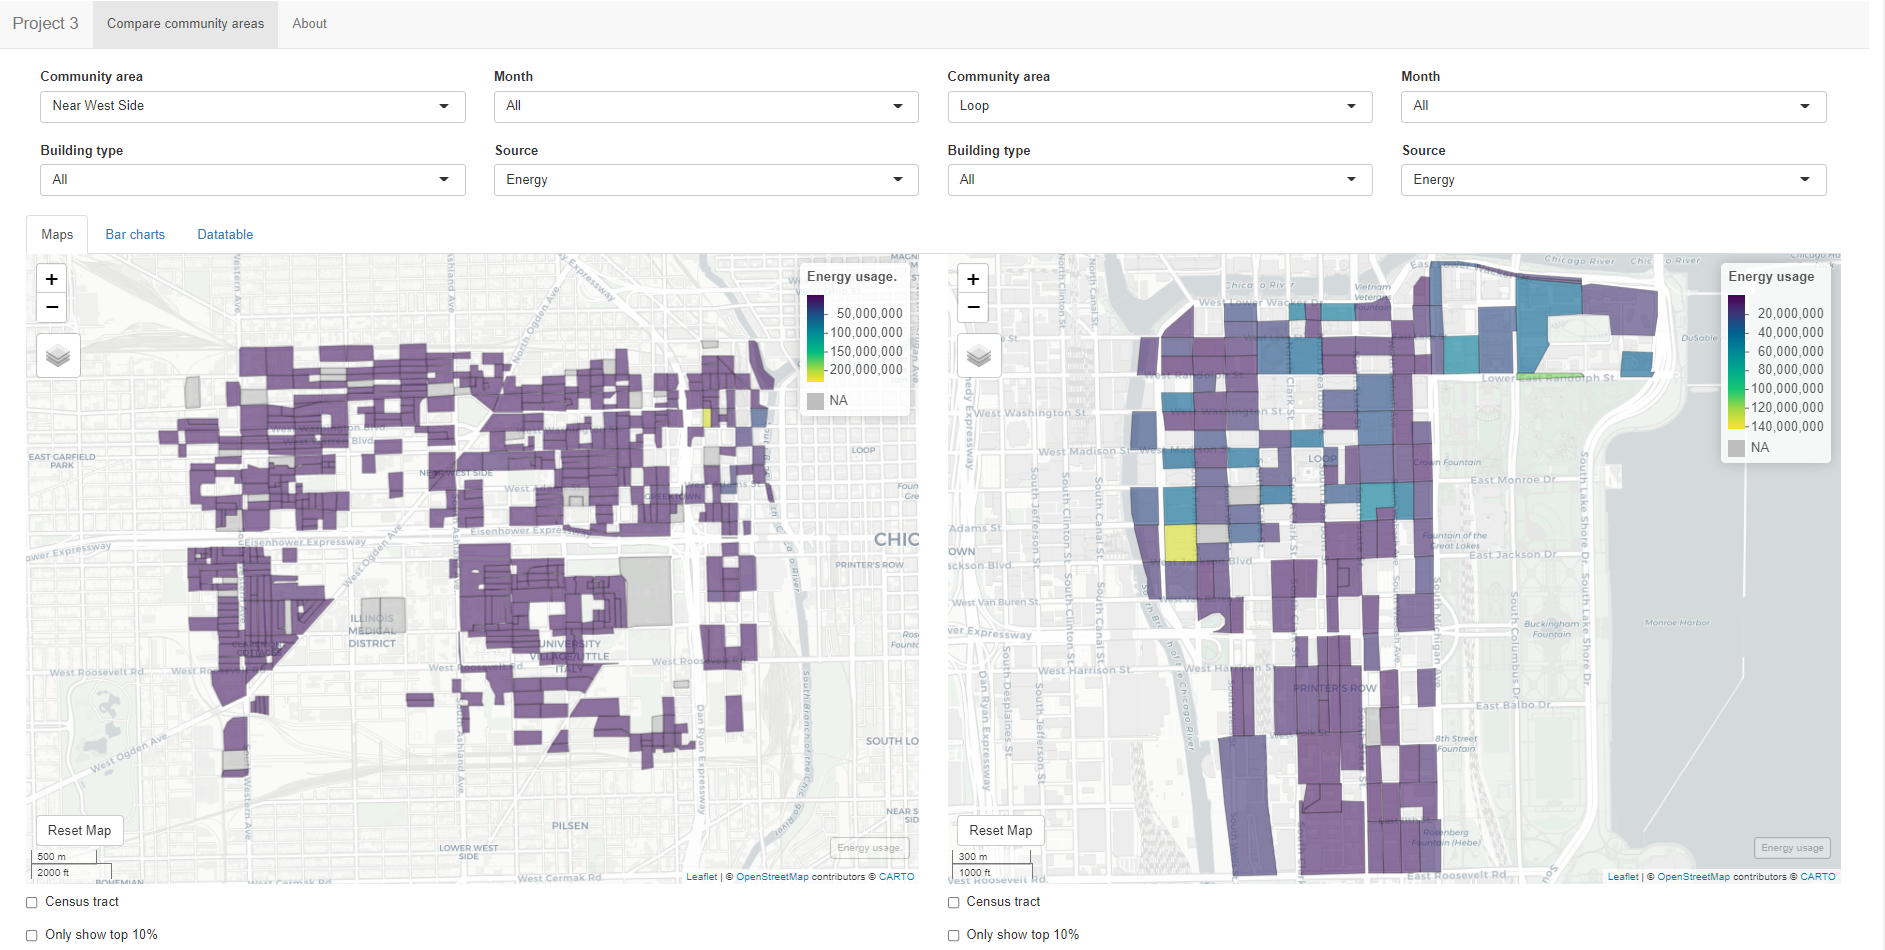This screenshot has height=950, width=1885.
Task: Open the Loop community area dropdown
Action: click(x=1160, y=106)
